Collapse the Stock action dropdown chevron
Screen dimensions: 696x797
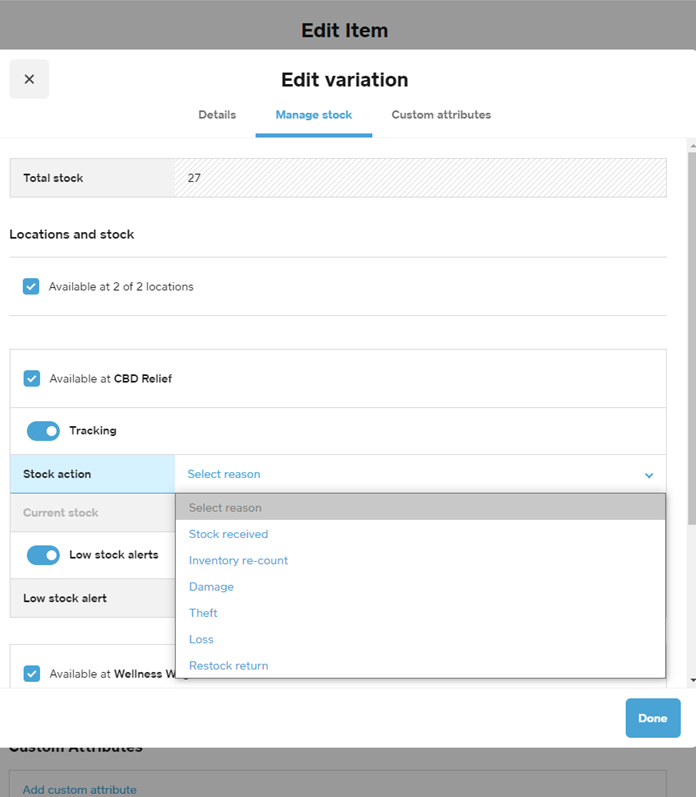649,475
